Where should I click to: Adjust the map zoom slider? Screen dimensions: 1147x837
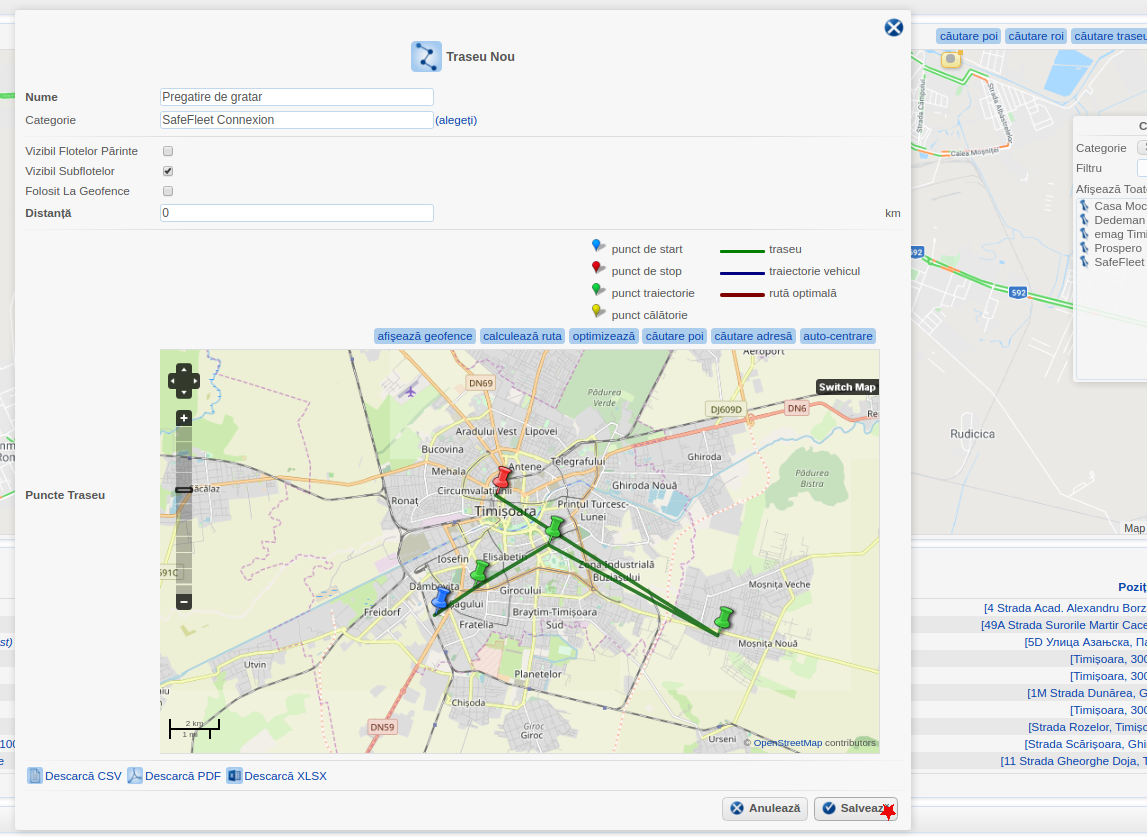[183, 490]
